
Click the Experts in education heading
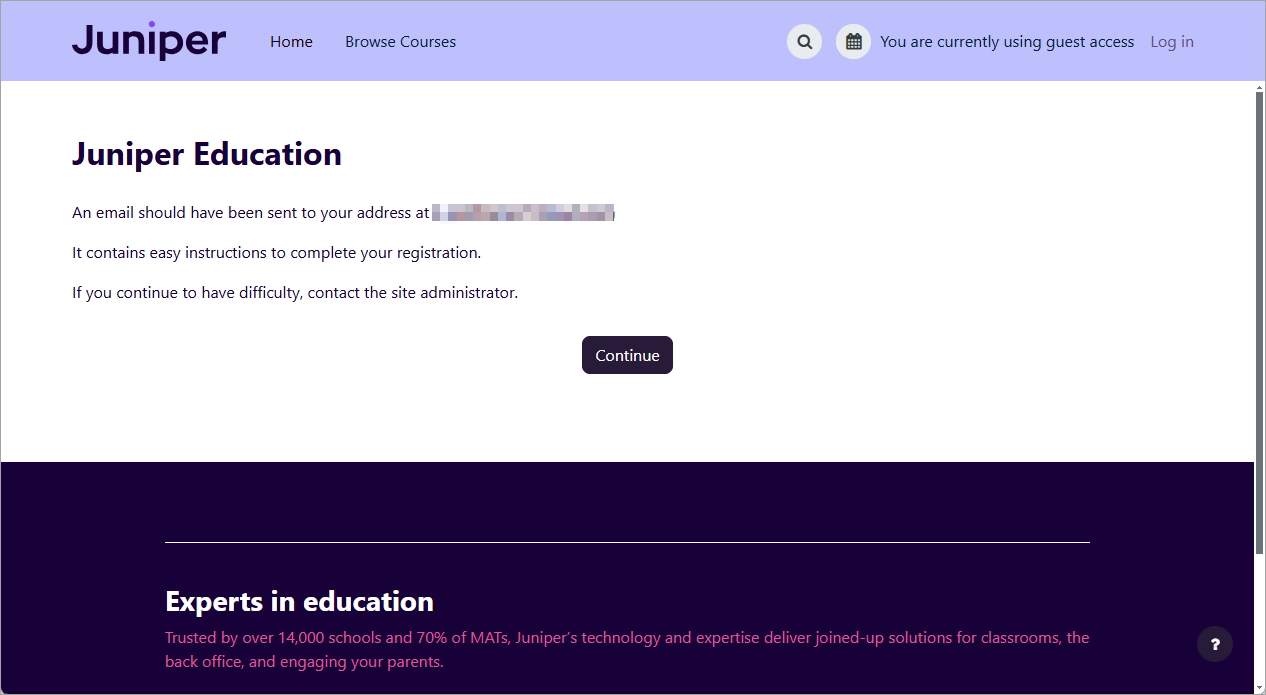299,601
